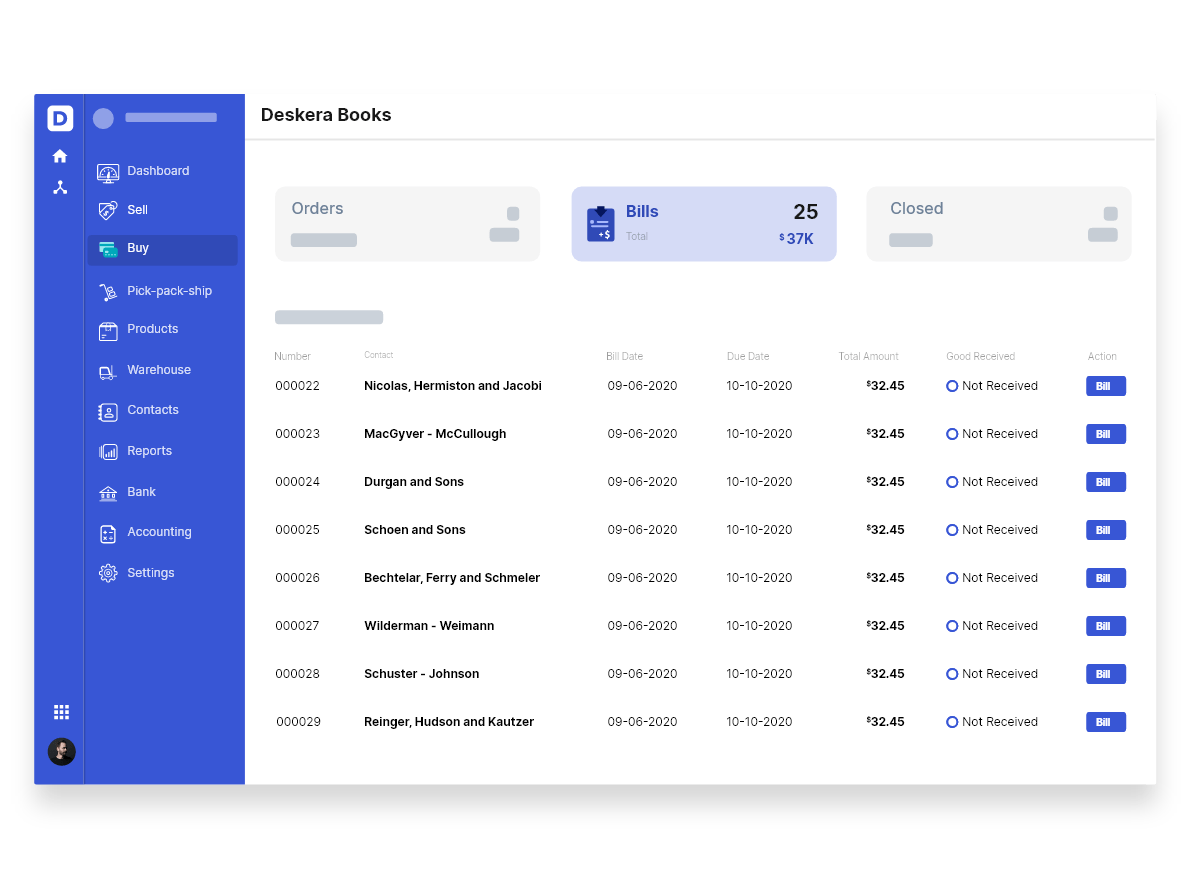Click the Due Date column header

[748, 356]
